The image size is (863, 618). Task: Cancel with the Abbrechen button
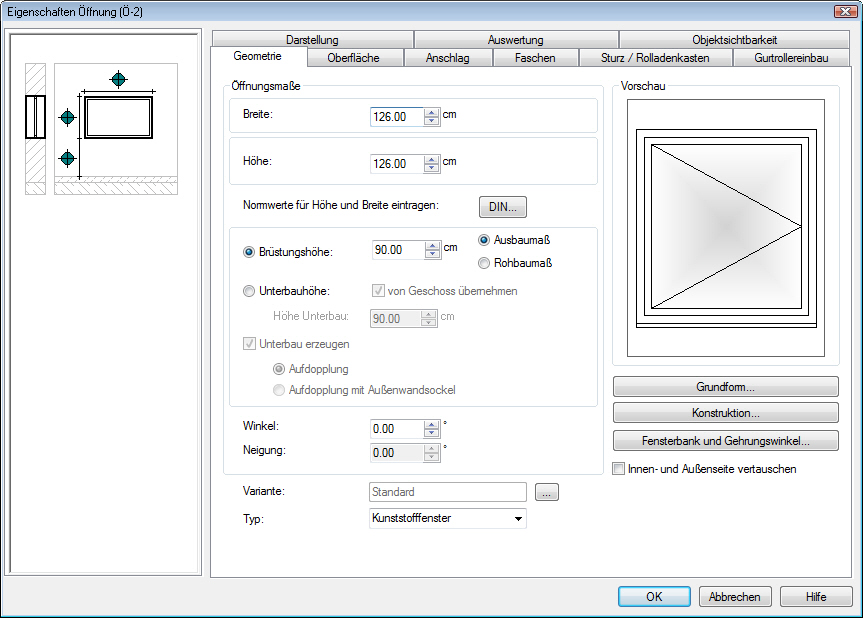[x=735, y=597]
